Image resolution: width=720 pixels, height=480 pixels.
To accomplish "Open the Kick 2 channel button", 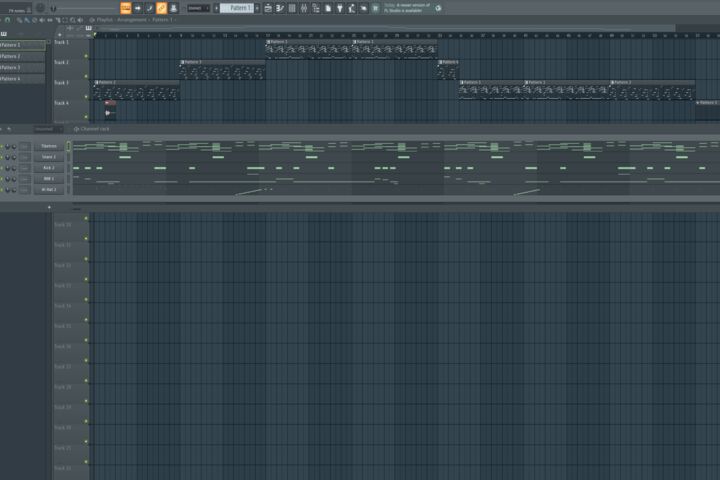I will click(49, 168).
